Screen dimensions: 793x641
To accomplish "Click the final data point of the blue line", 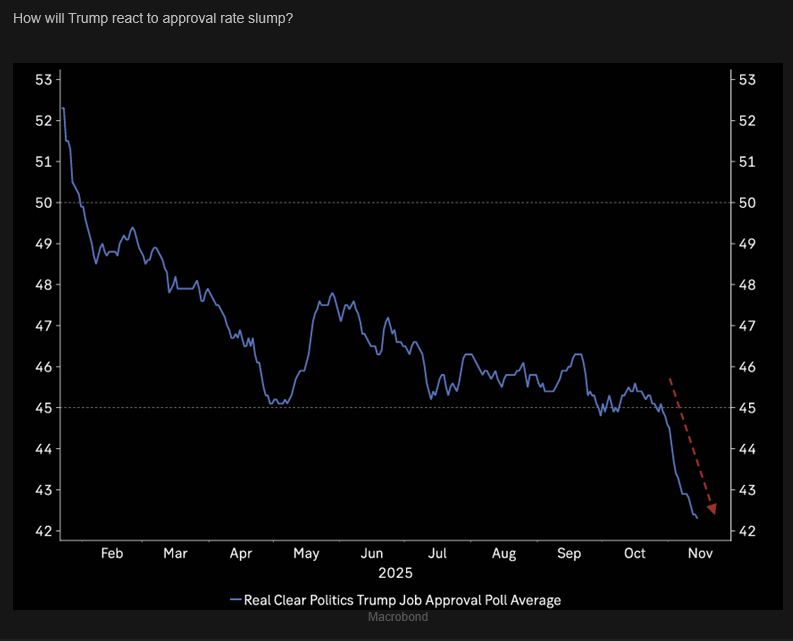I will (696, 517).
